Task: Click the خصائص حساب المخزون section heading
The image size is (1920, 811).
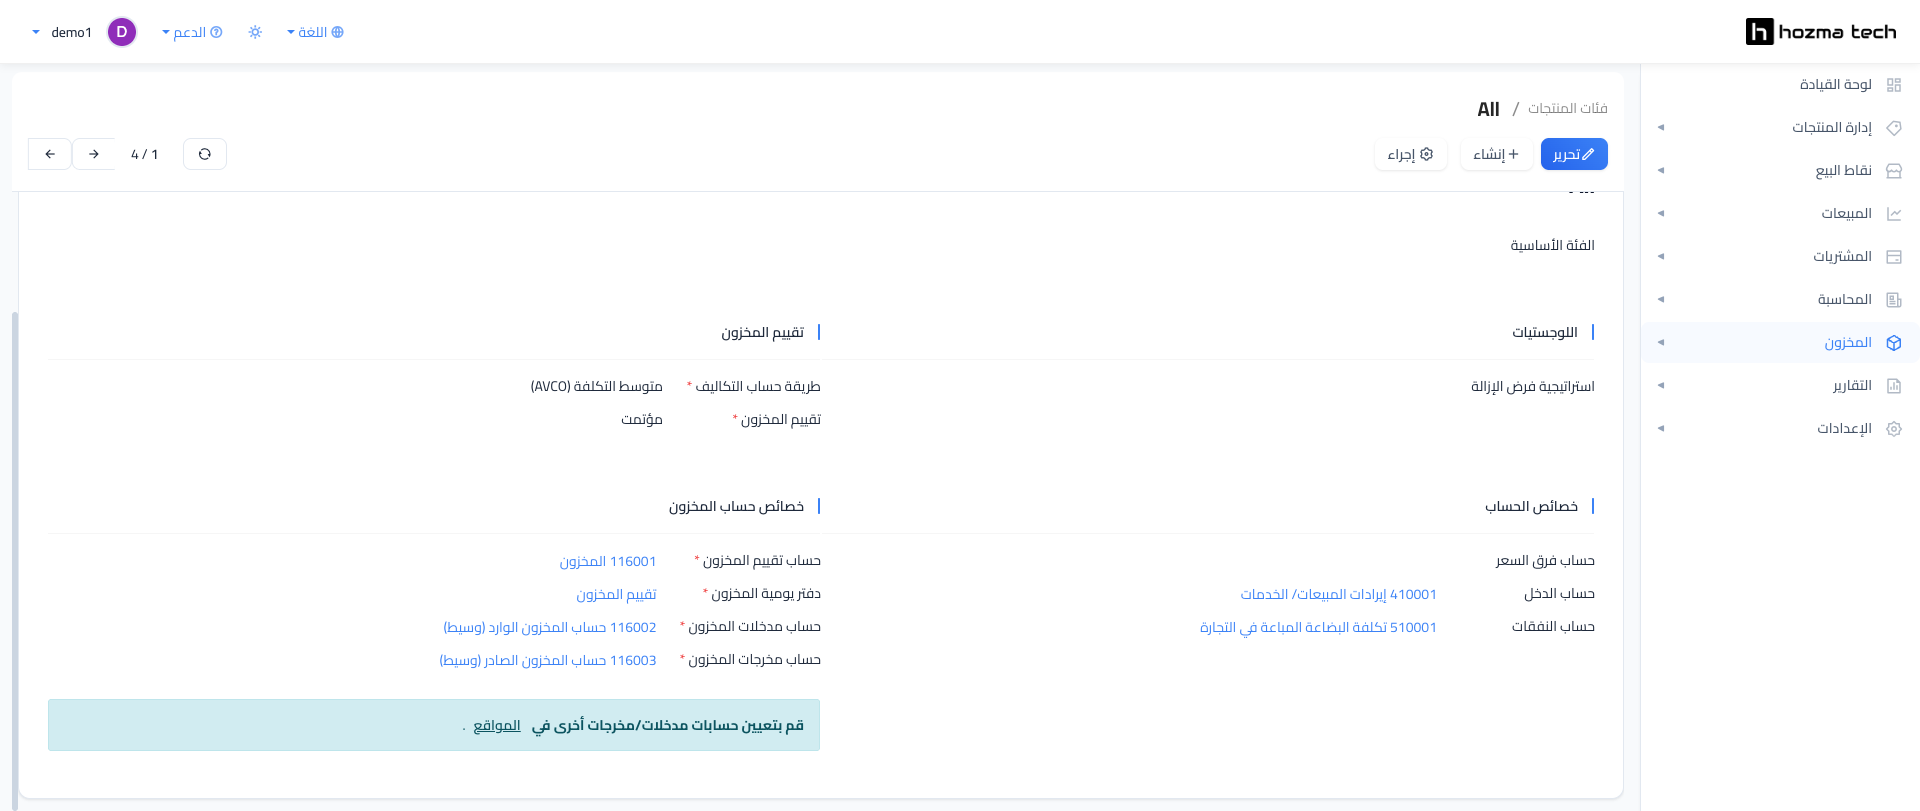Action: point(737,506)
